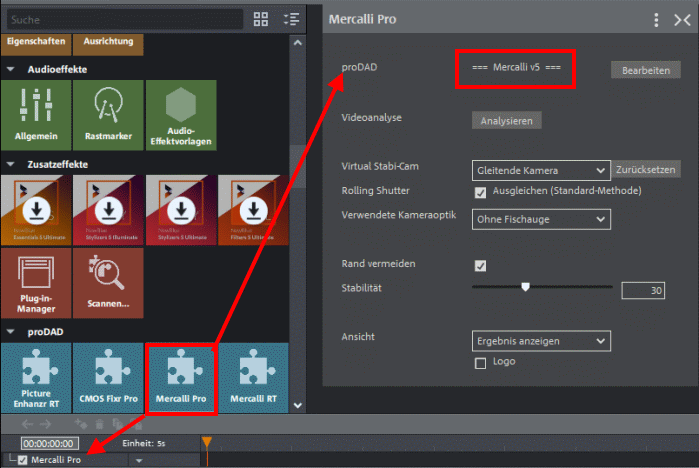Screen dimensions: 699x468
Task: Toggle Rolling Shutter Ausgleichen checkbox
Action: [x=480, y=193]
